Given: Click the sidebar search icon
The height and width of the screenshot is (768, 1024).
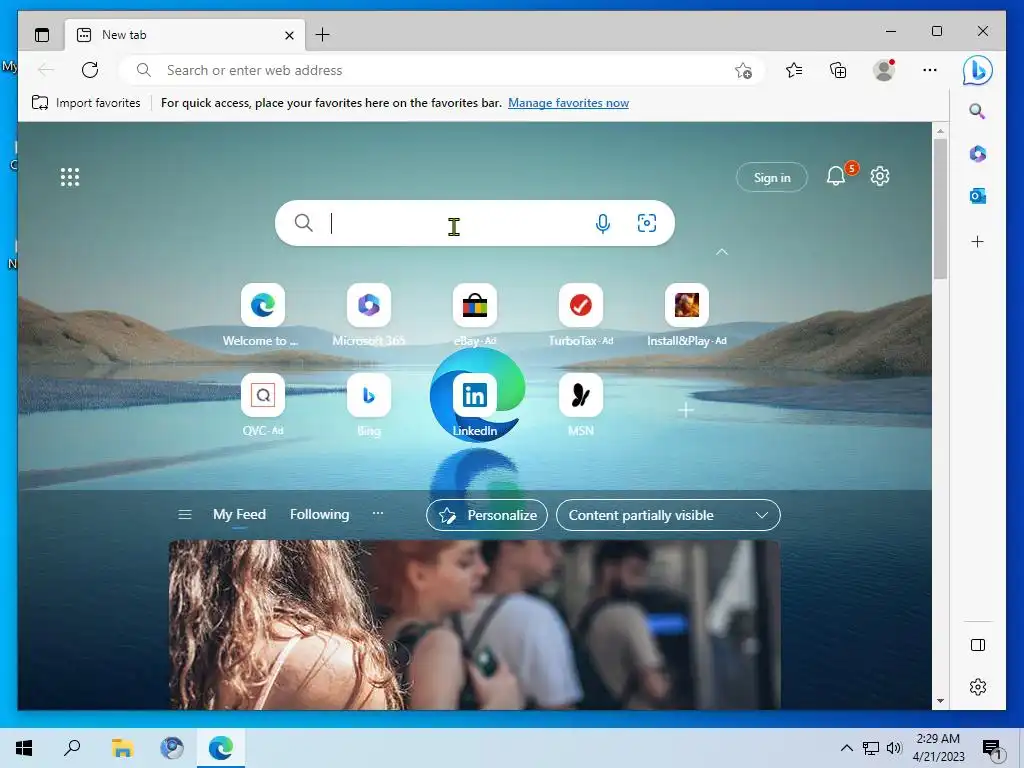Looking at the screenshot, I should 977,111.
